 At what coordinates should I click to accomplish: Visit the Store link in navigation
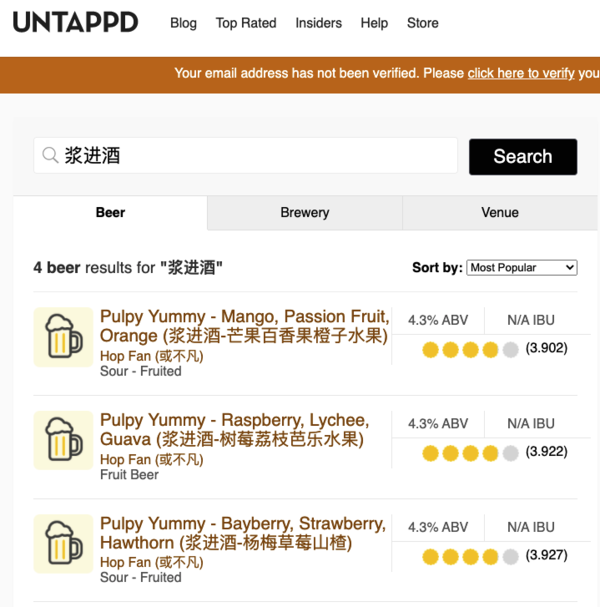[x=423, y=23]
